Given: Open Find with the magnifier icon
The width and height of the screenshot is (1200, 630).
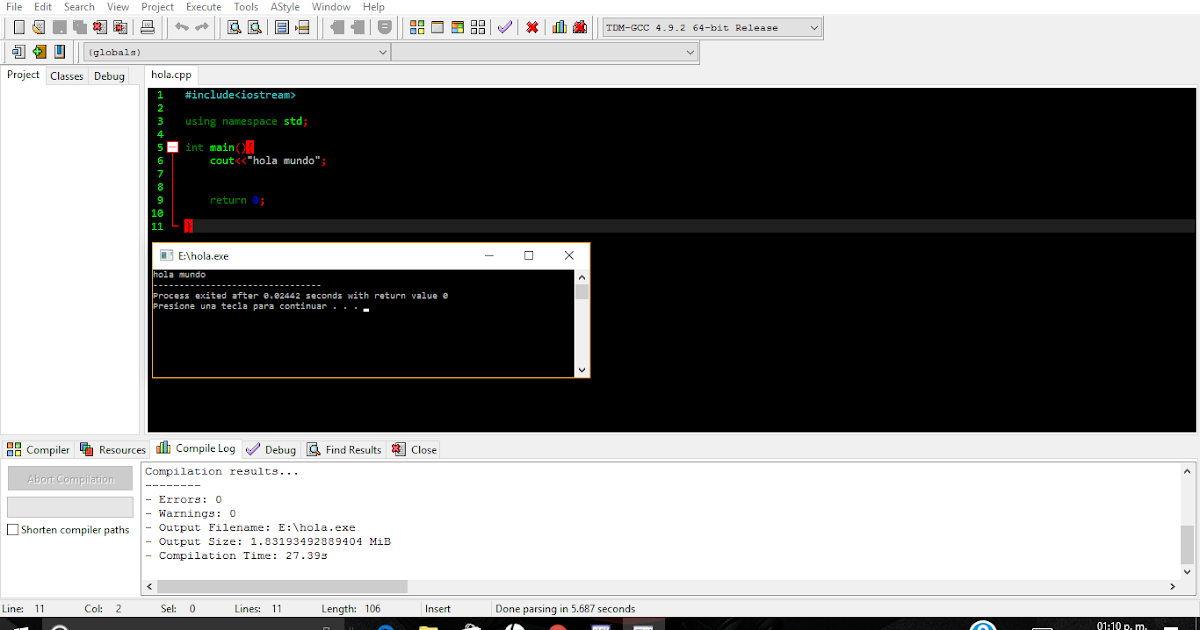Looking at the screenshot, I should 232,27.
